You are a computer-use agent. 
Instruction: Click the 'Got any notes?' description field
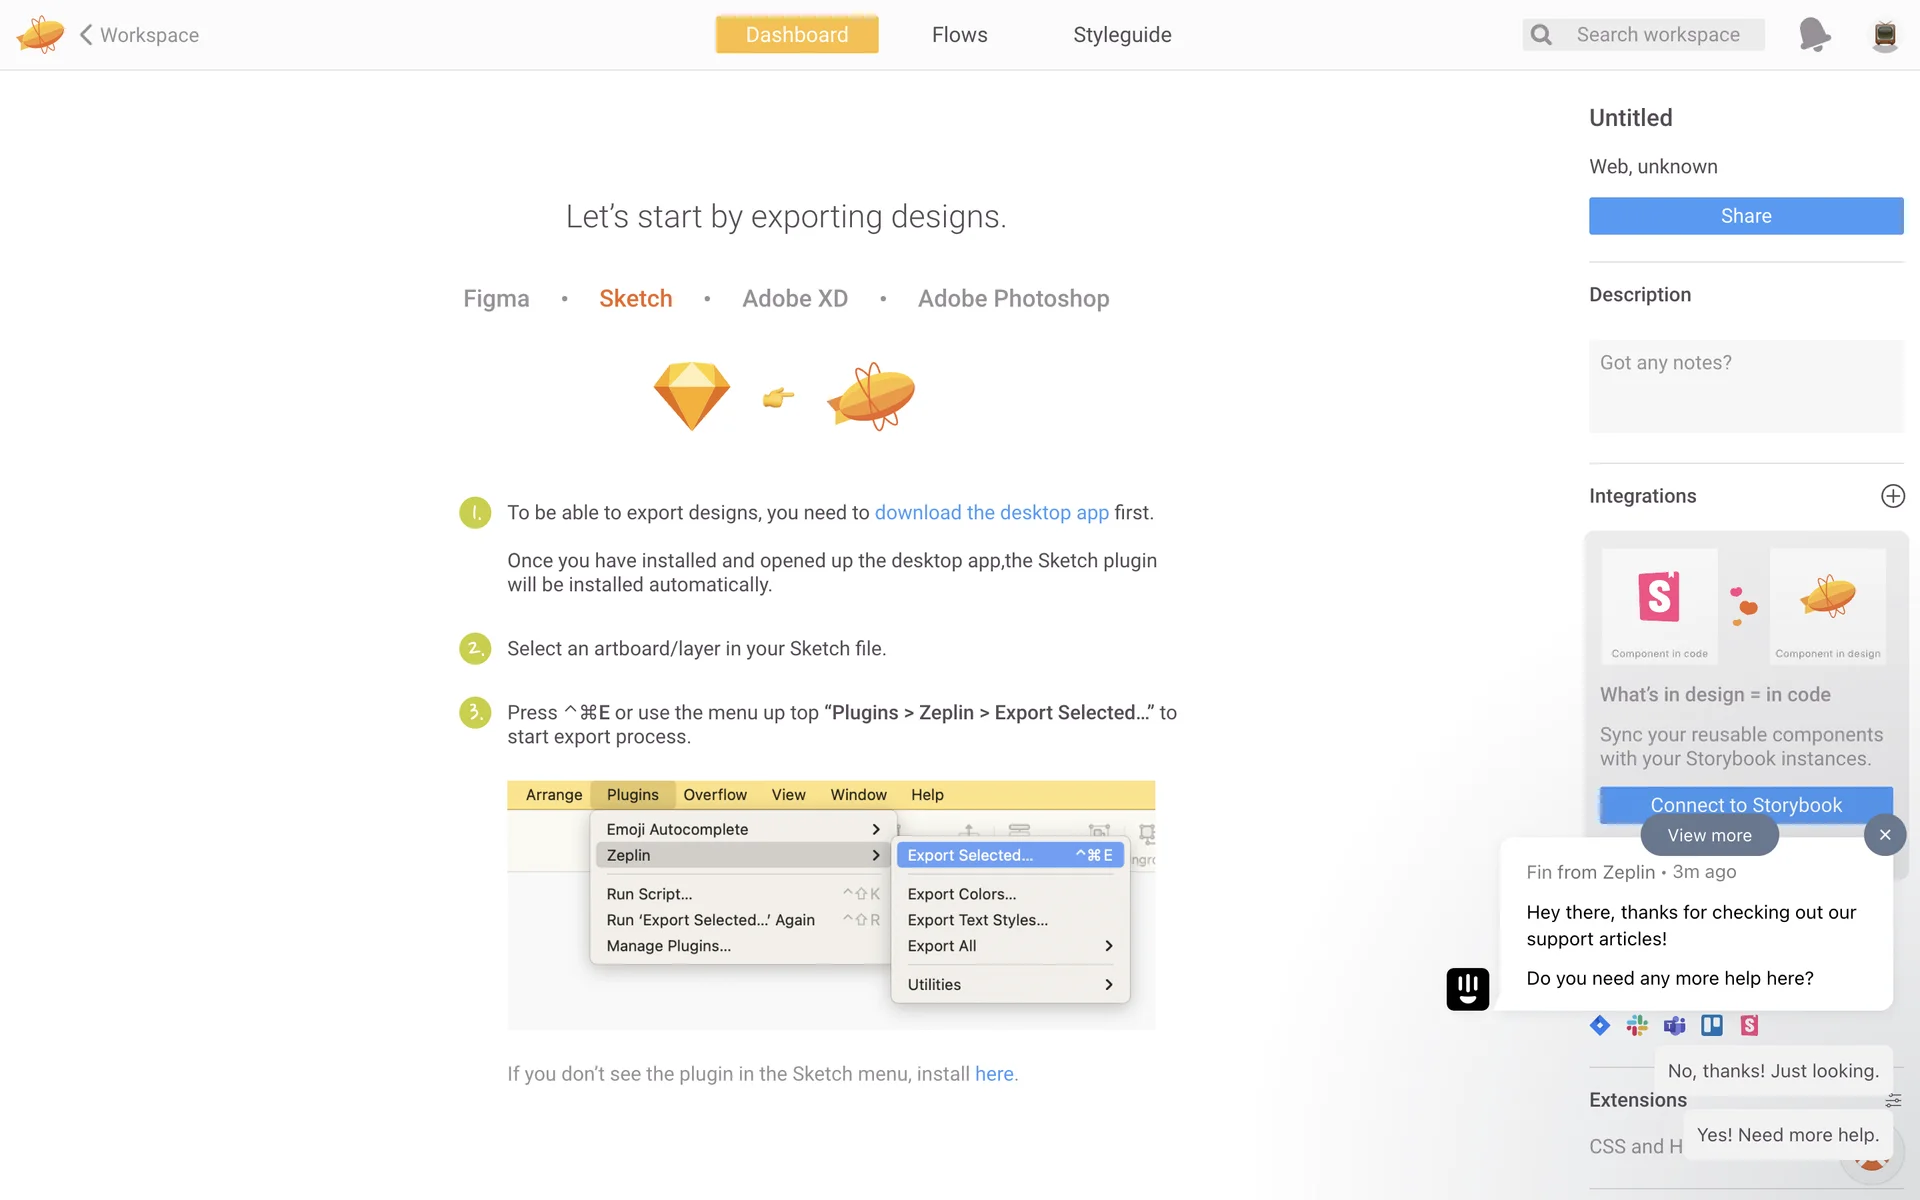1745,386
